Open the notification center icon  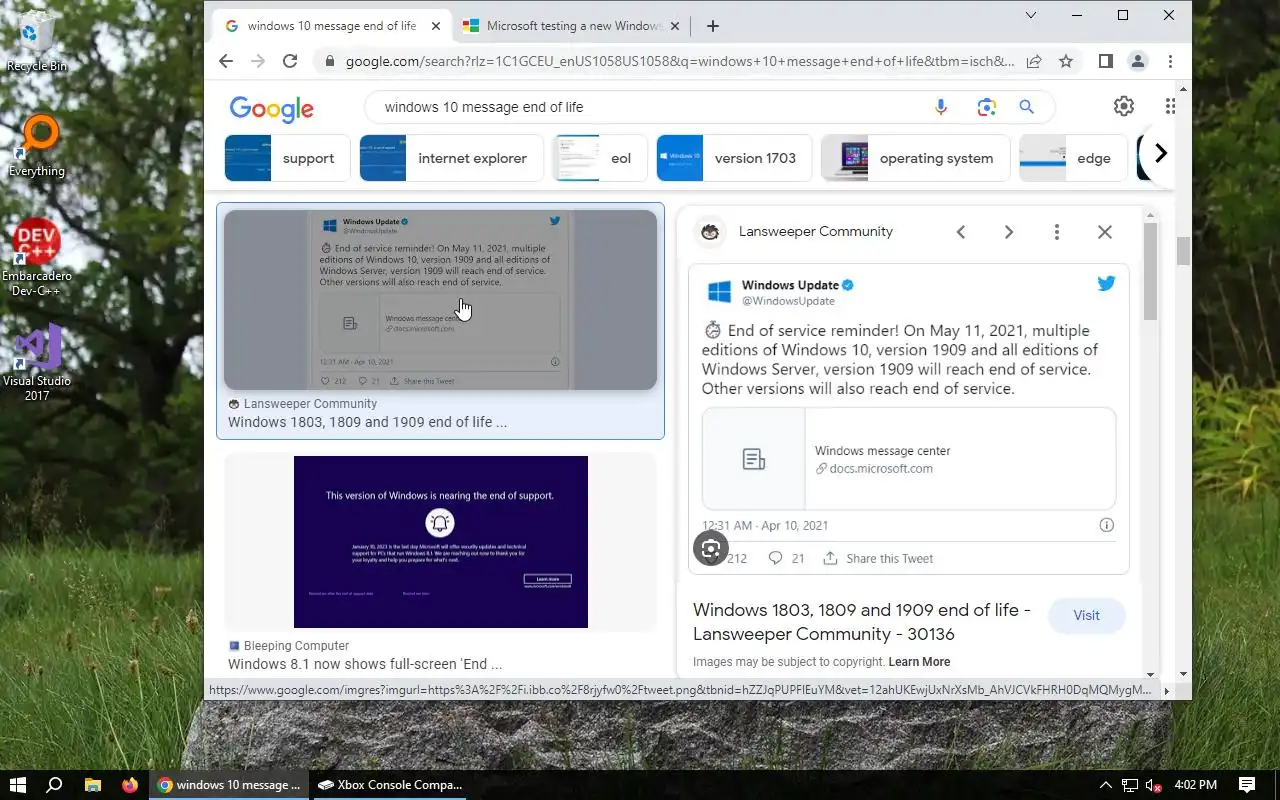pos(1247,785)
